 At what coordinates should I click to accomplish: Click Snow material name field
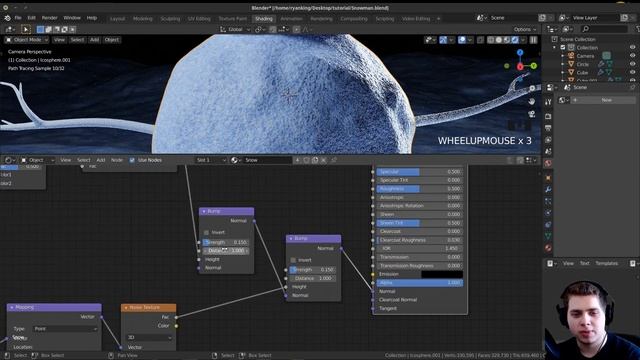point(268,160)
